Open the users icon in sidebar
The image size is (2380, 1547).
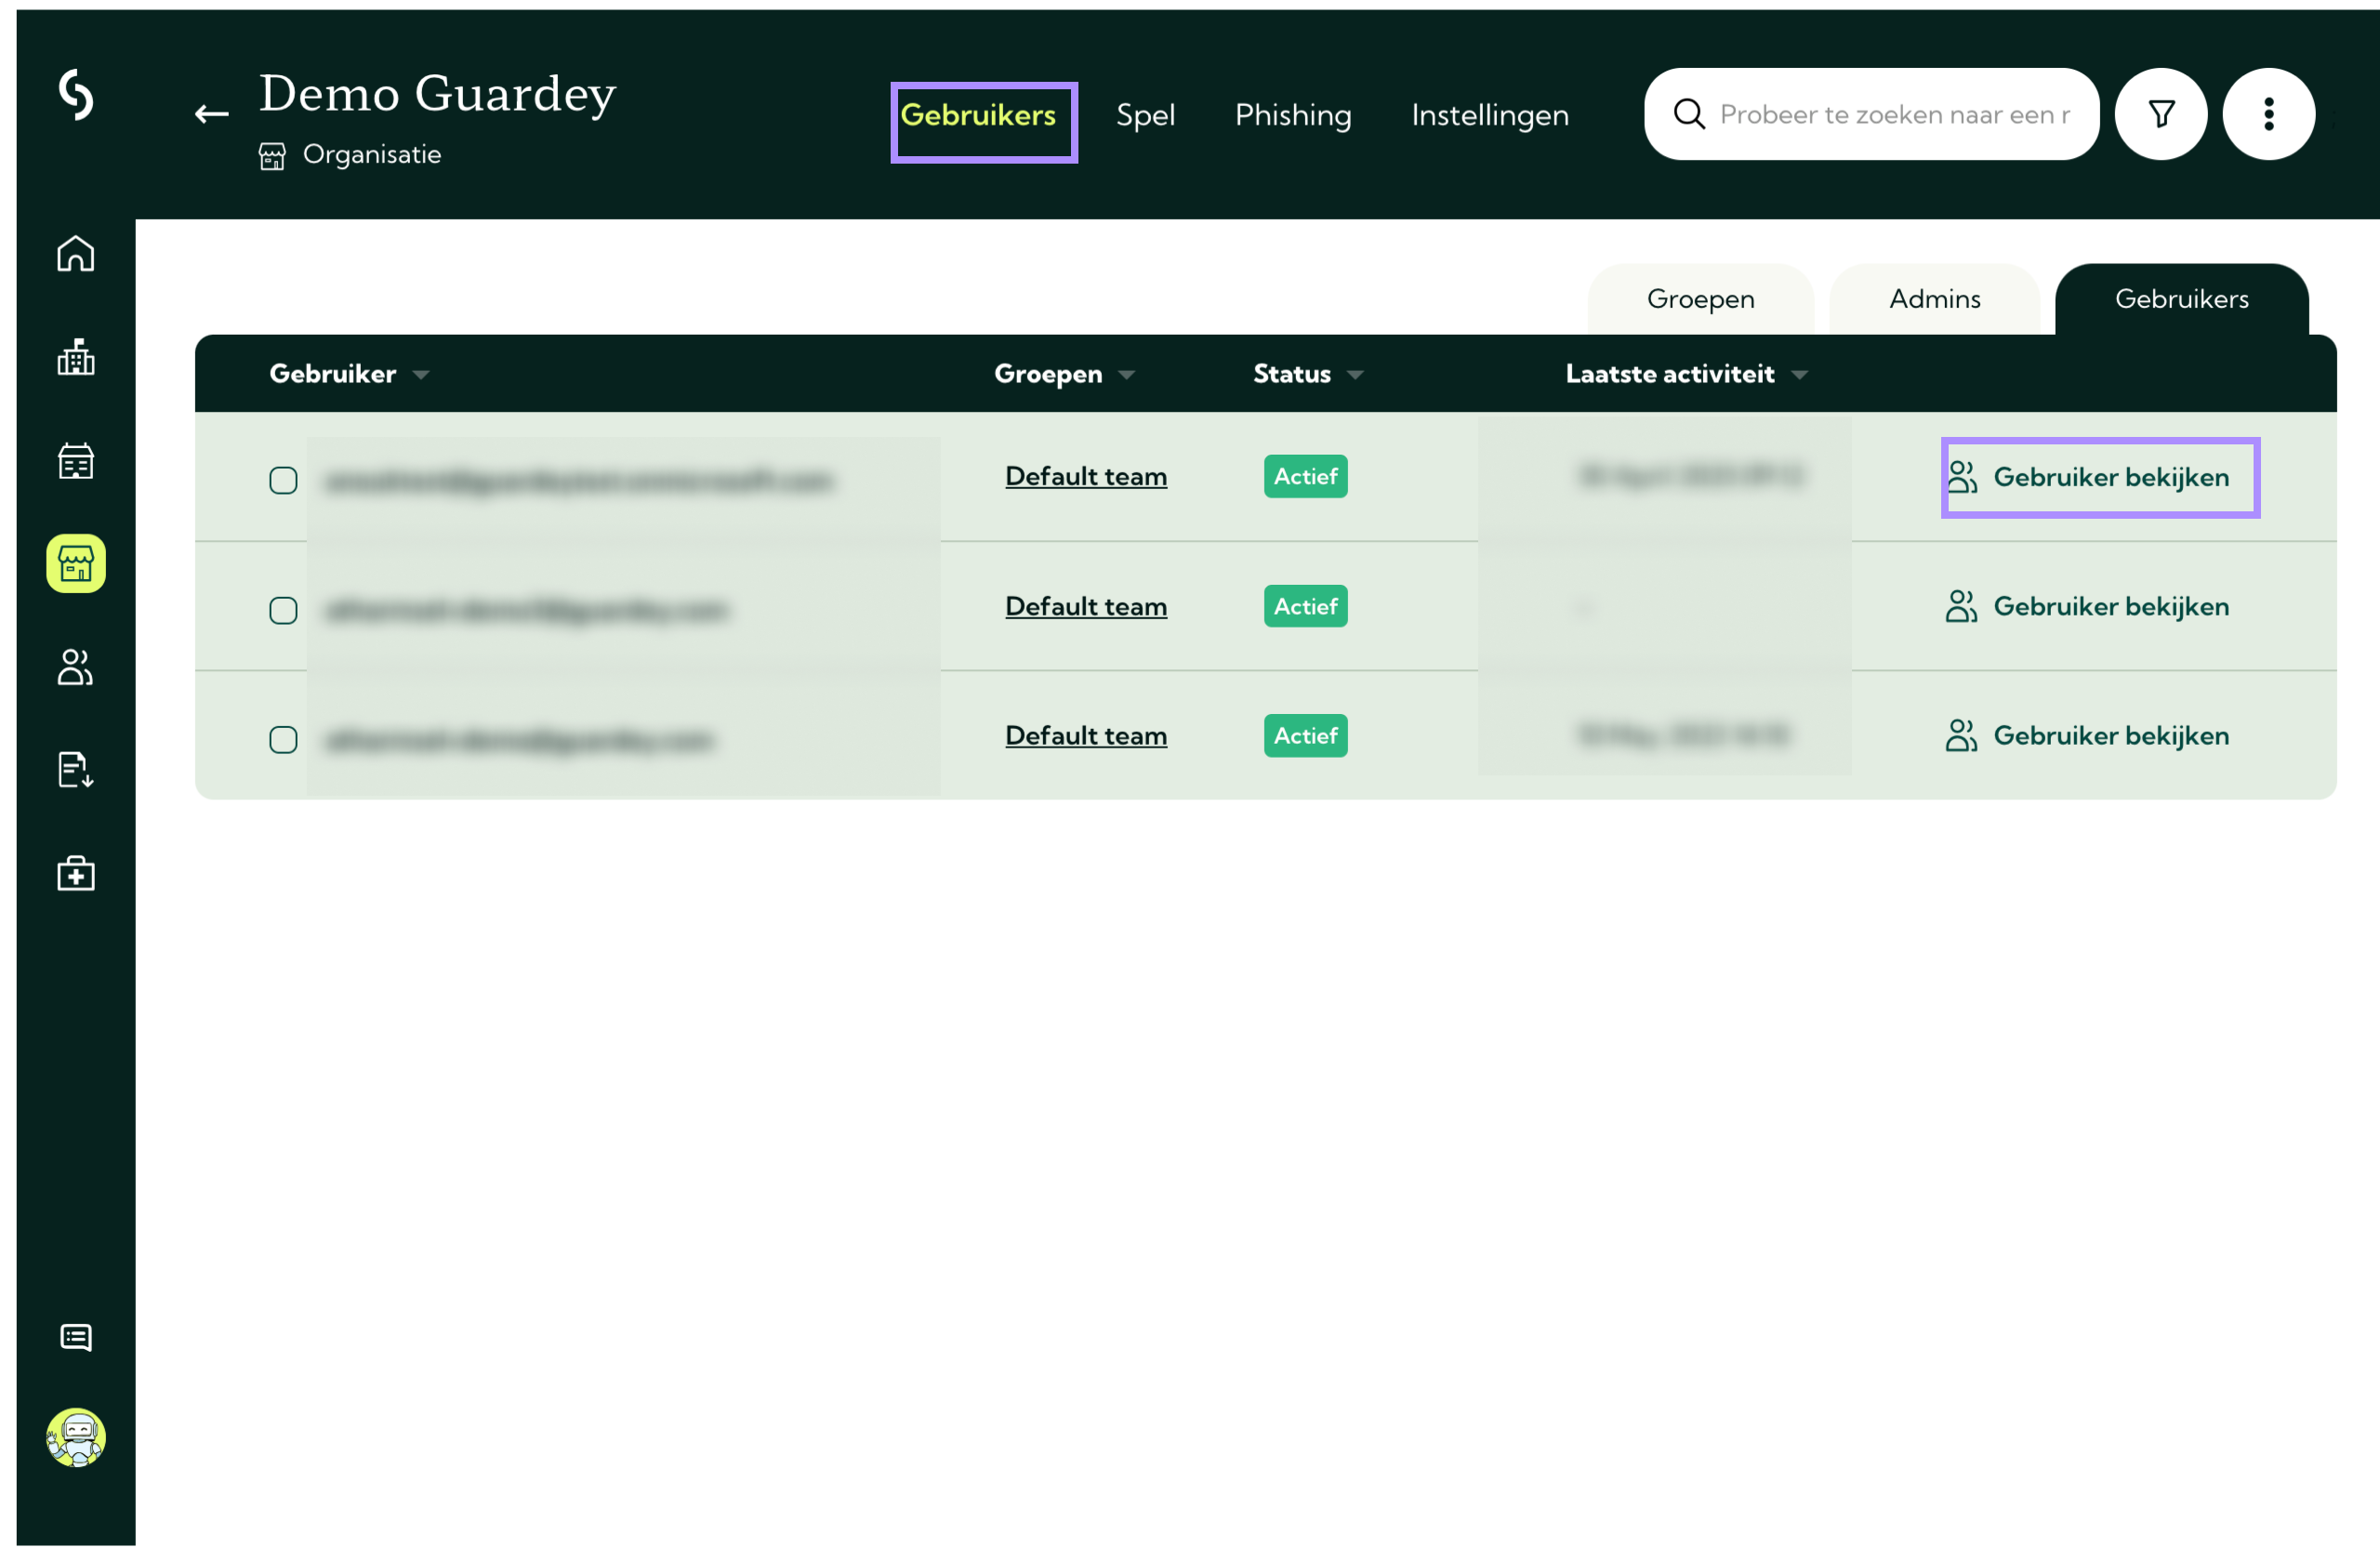tap(75, 667)
